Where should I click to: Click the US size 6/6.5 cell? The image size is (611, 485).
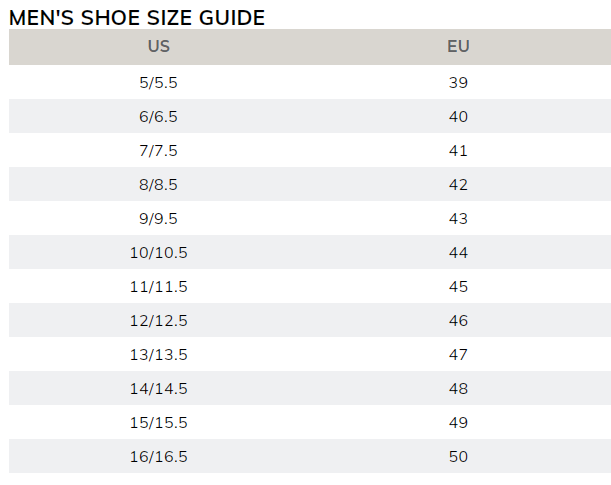(158, 117)
